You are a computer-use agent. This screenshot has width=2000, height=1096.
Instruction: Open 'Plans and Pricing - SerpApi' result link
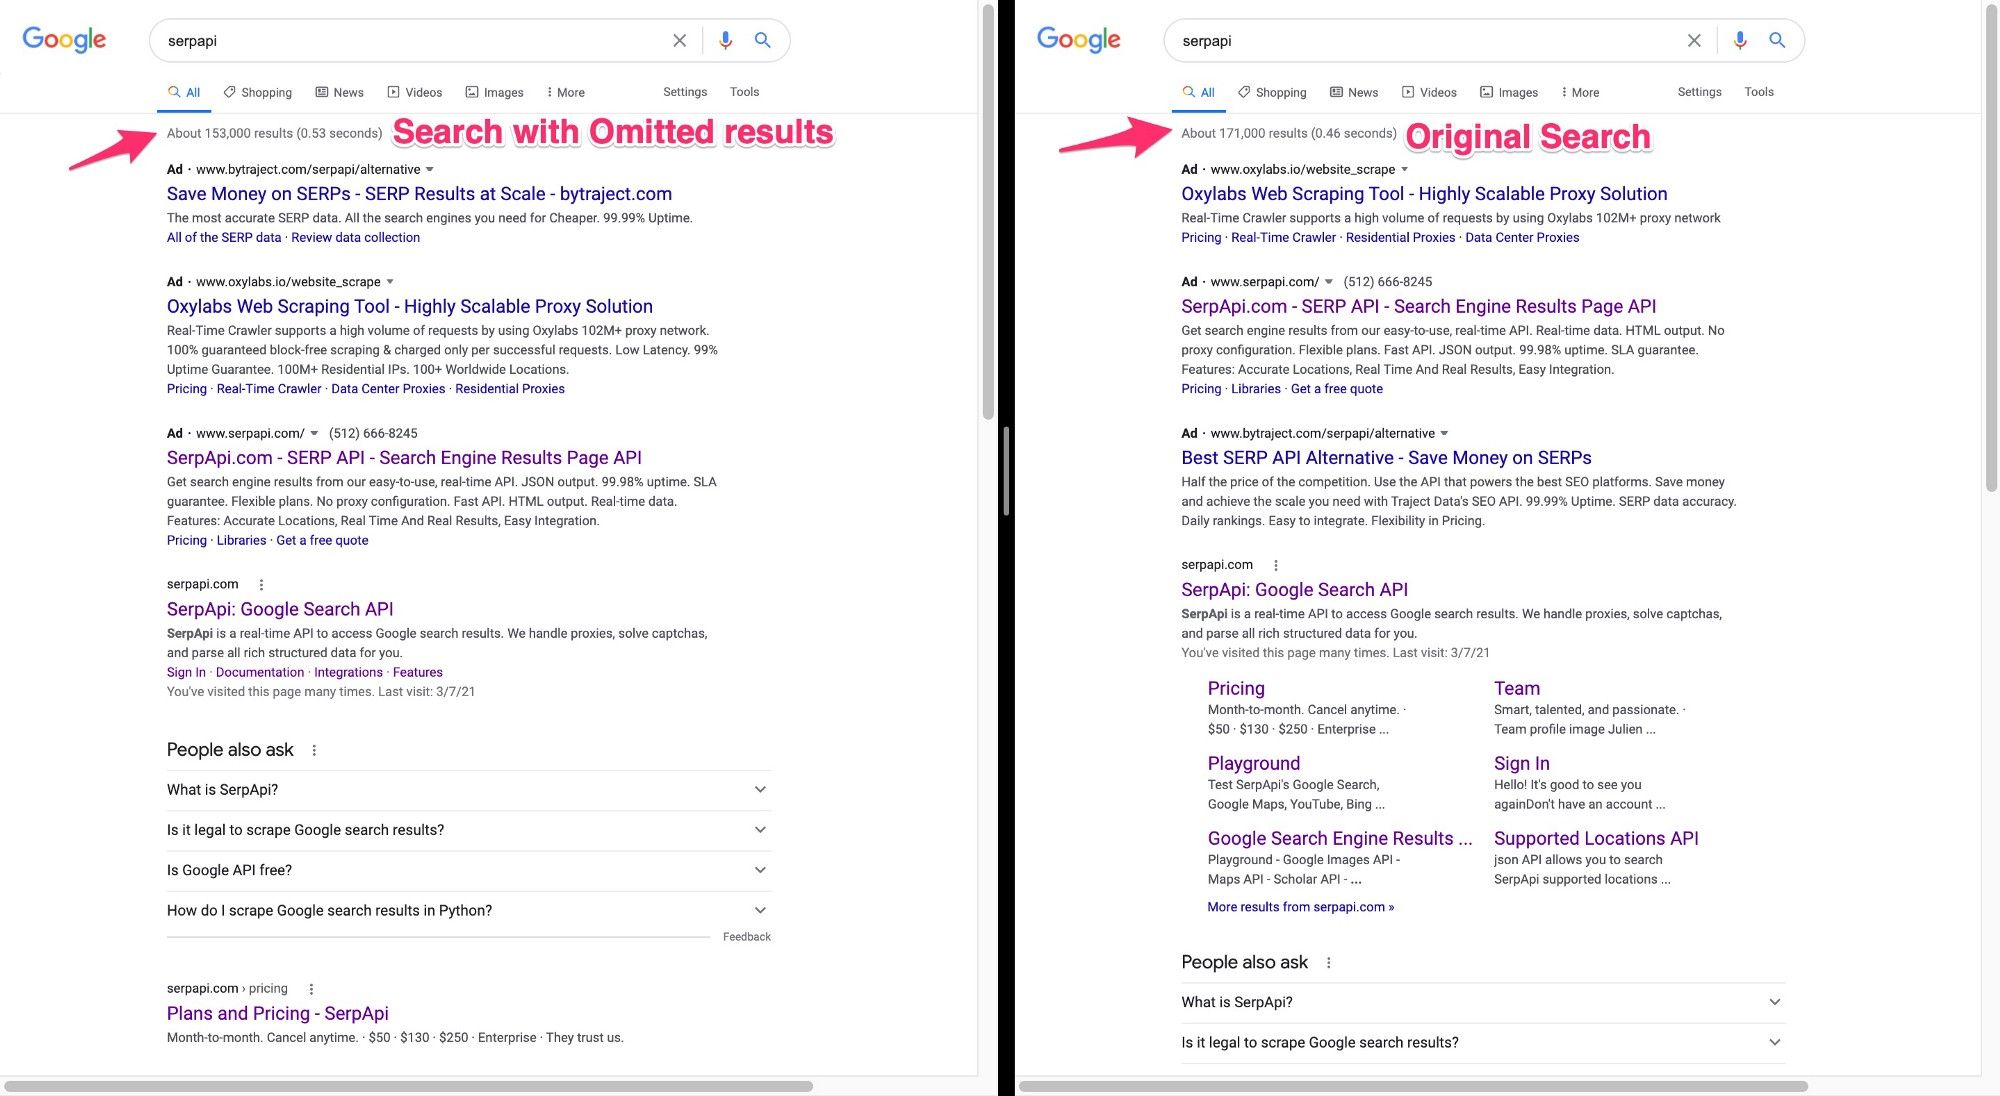coord(277,1013)
